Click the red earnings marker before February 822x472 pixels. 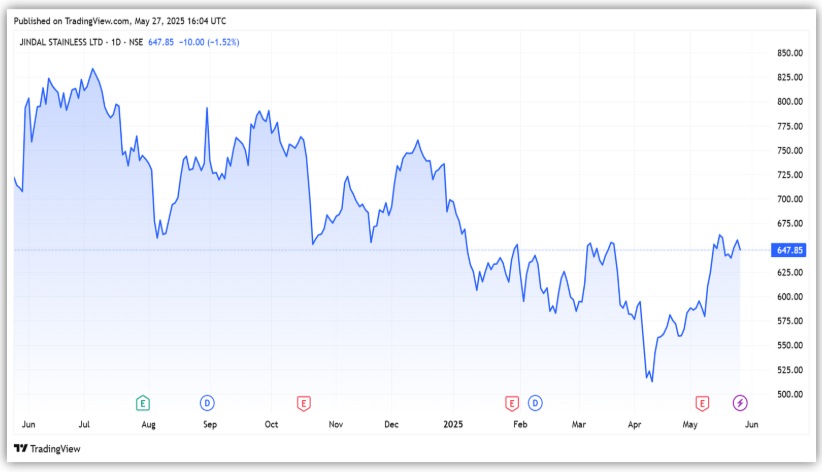pos(512,403)
